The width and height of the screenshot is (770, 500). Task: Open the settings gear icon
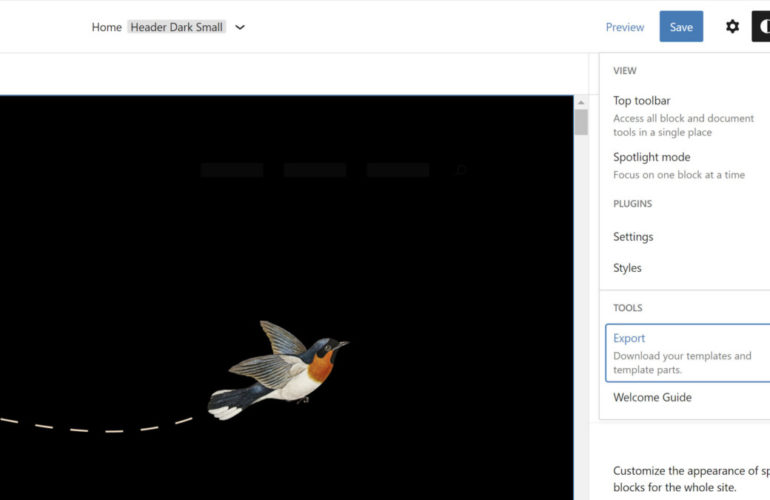[732, 27]
